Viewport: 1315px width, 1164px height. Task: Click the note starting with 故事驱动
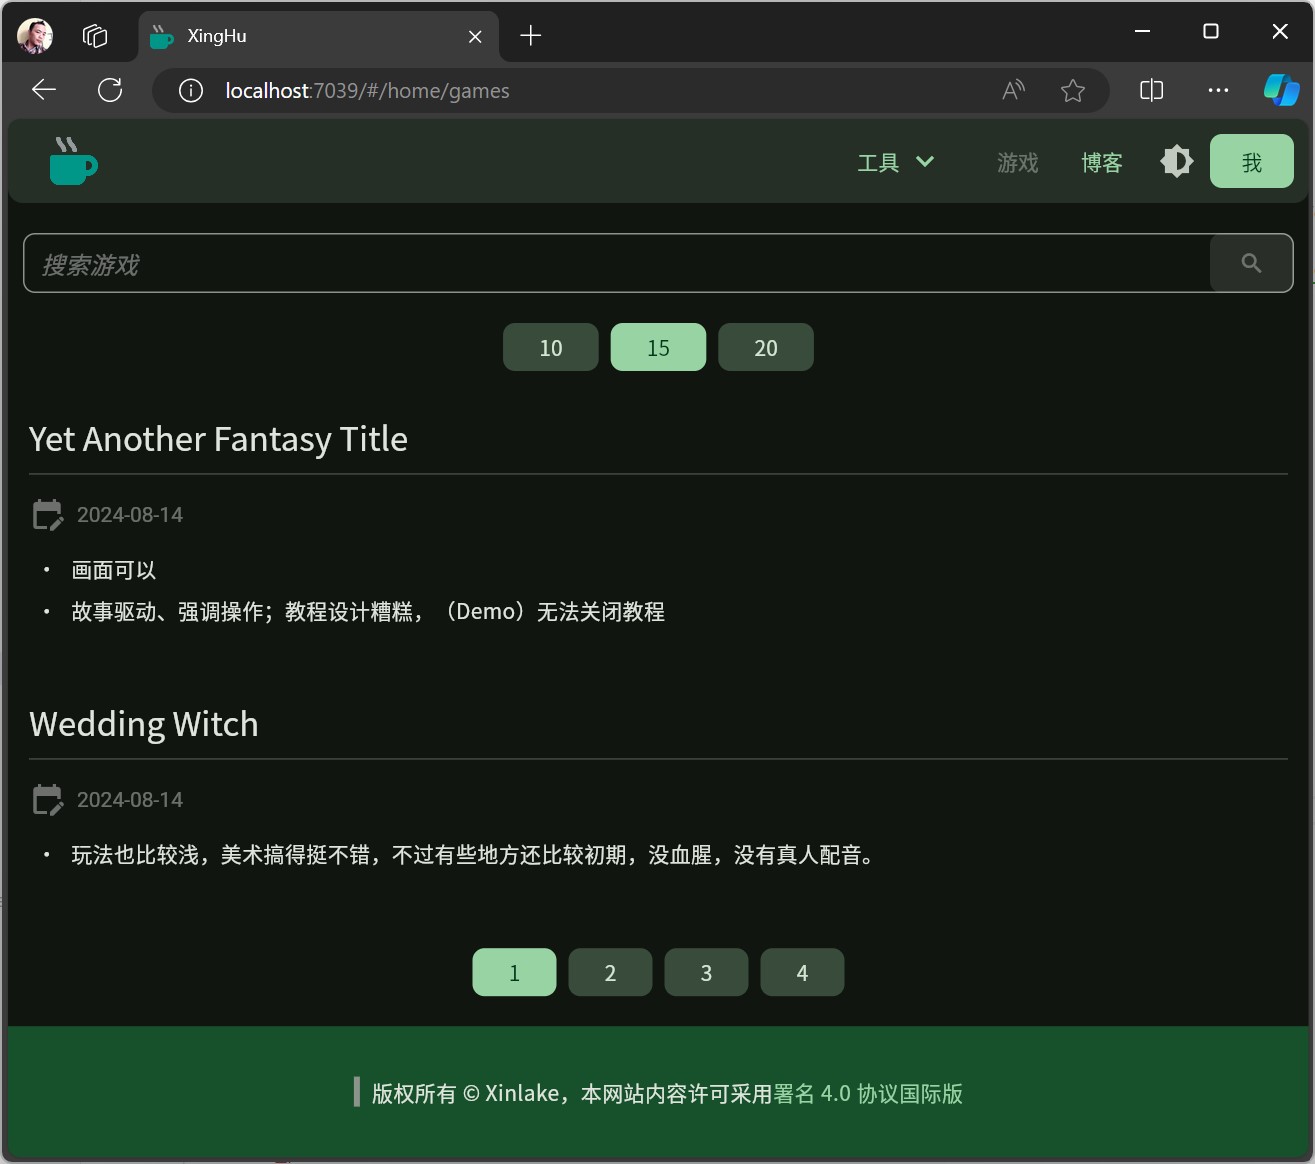[x=368, y=611]
